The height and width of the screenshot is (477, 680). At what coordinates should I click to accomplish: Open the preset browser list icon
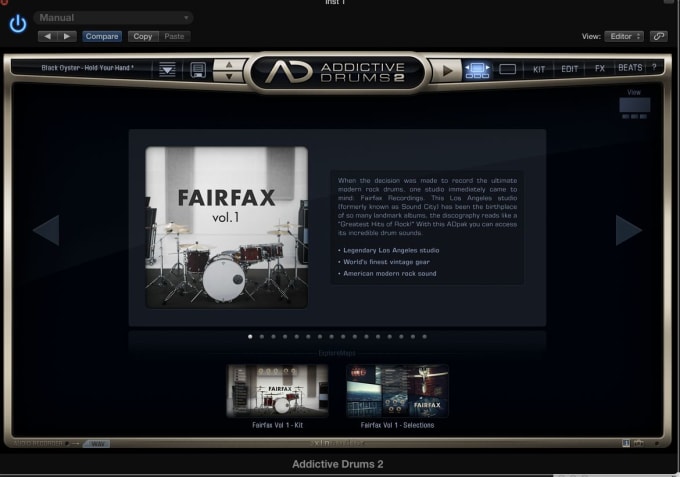[x=167, y=69]
